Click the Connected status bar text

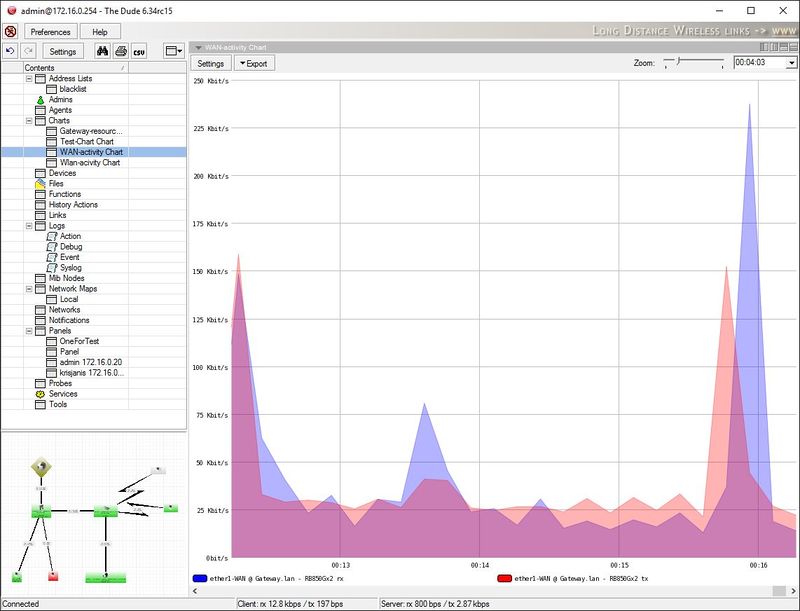[x=20, y=604]
